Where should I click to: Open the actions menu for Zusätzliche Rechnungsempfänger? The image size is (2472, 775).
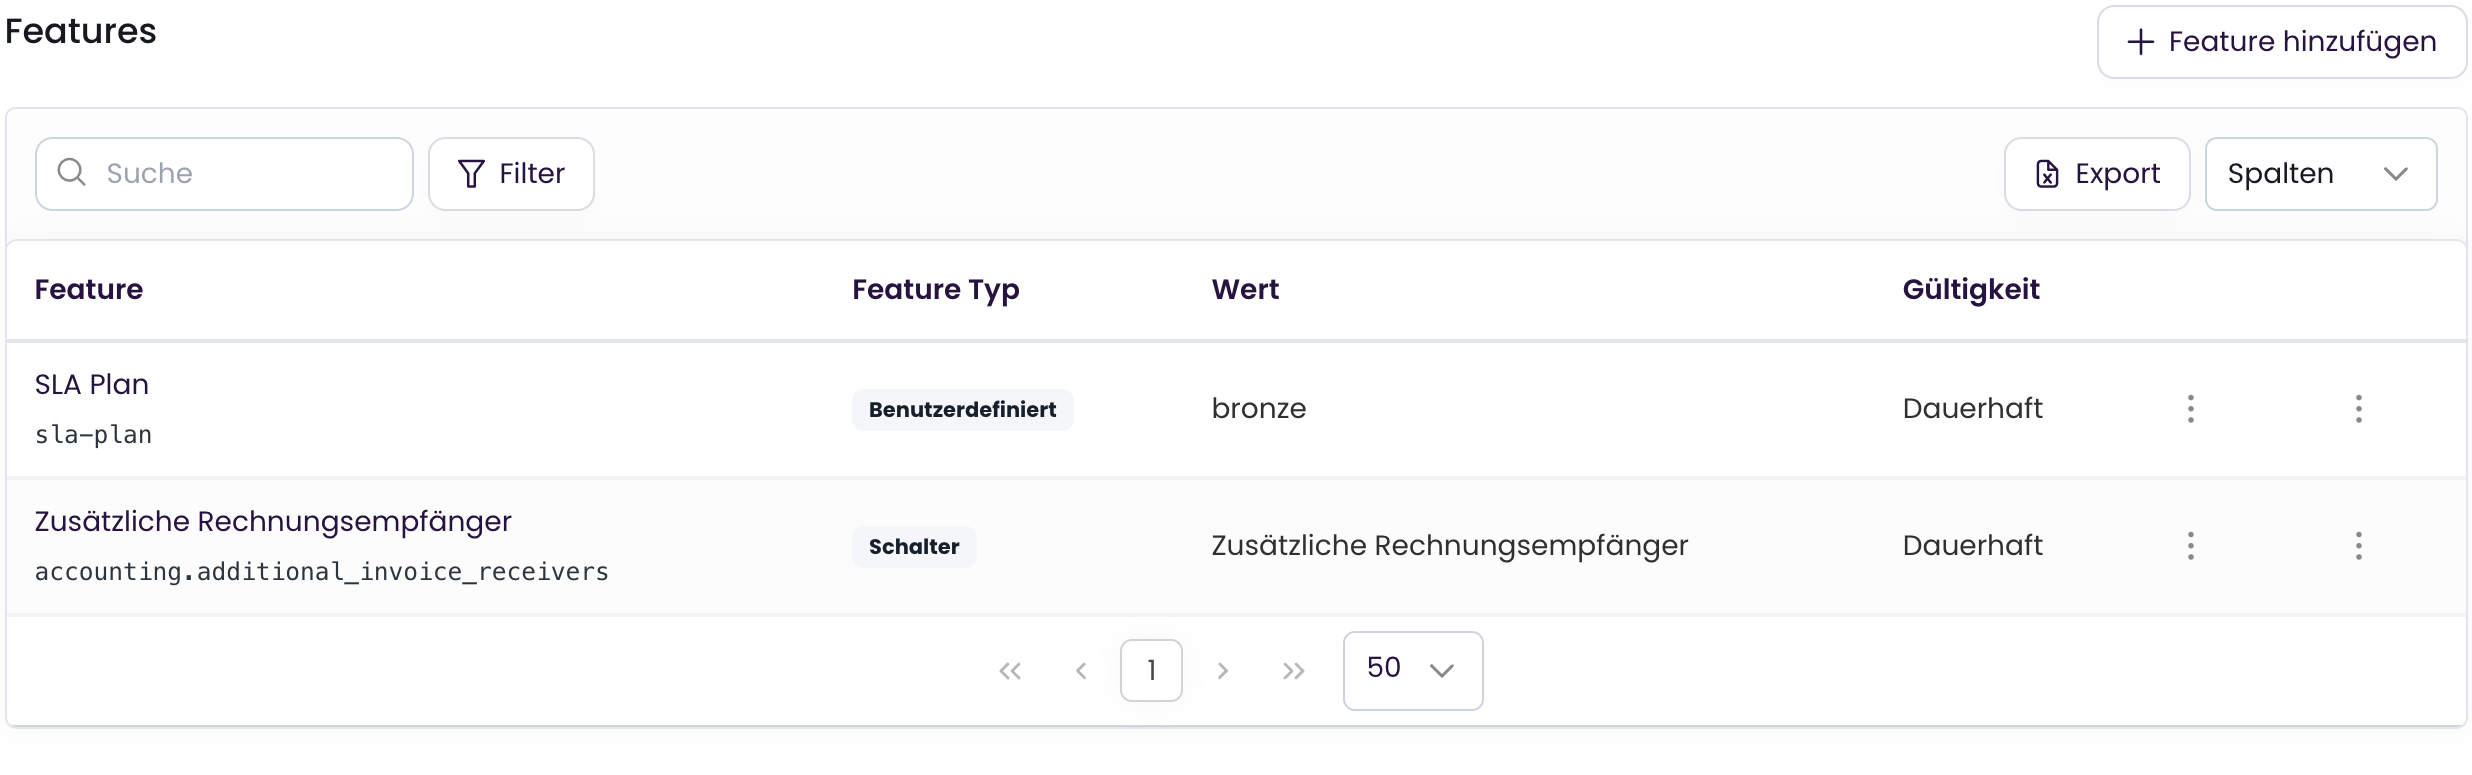coord(2358,546)
